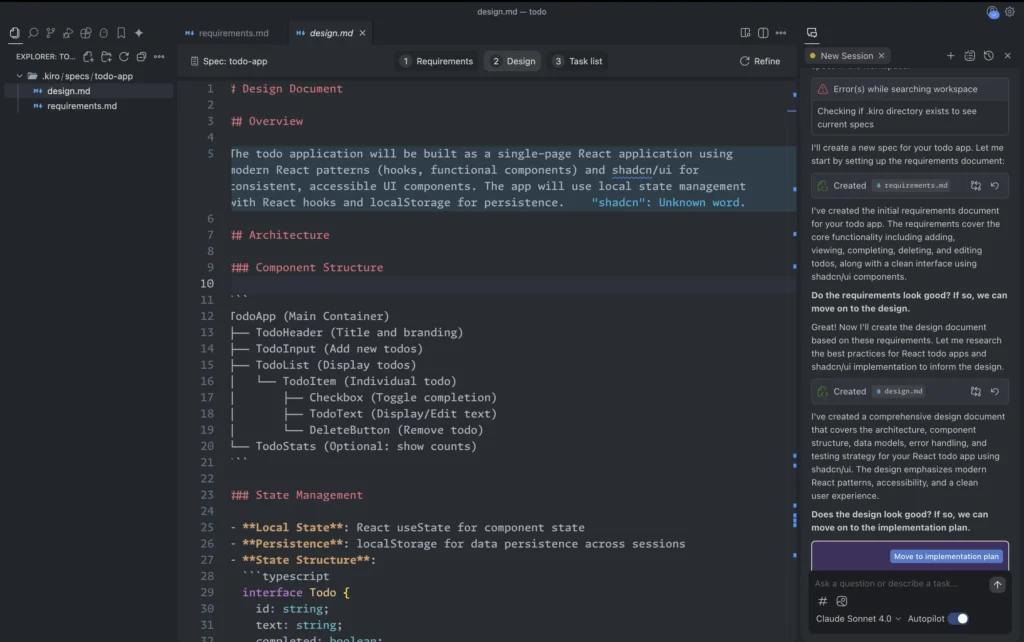The width and height of the screenshot is (1024, 642).
Task: Open design.md in the Explorer tree
Action: click(68, 91)
